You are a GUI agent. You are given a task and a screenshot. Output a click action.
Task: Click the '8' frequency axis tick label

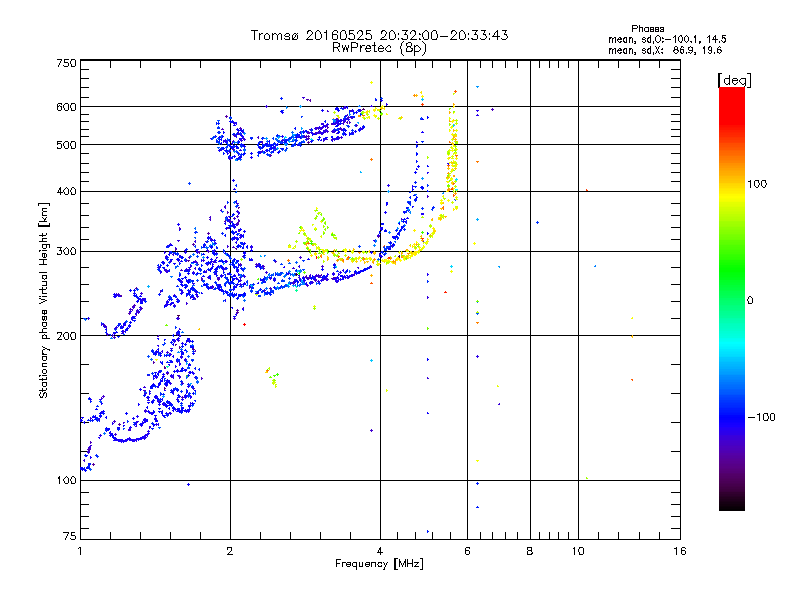[x=530, y=551]
